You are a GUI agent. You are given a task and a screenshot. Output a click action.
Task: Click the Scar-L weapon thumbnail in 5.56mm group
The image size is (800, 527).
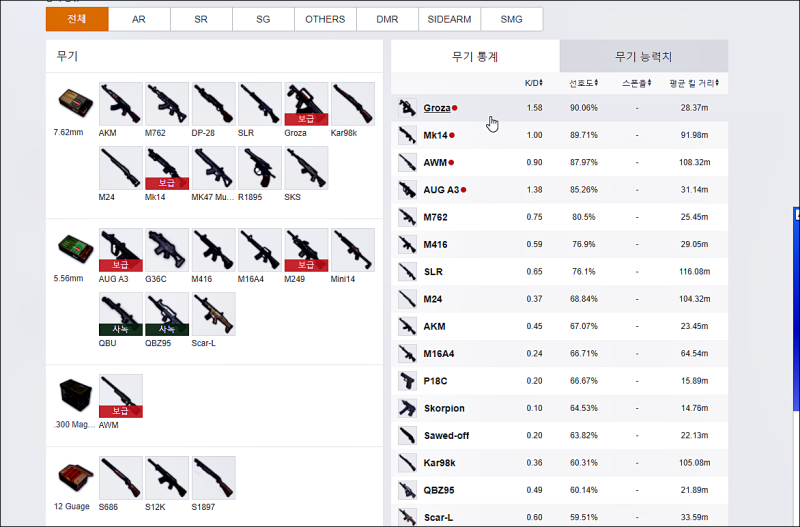214,314
